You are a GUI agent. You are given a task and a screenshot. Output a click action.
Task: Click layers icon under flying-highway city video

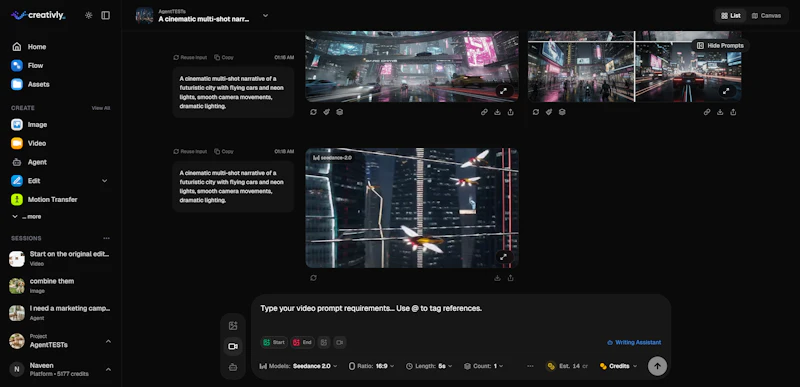pyautogui.click(x=340, y=112)
